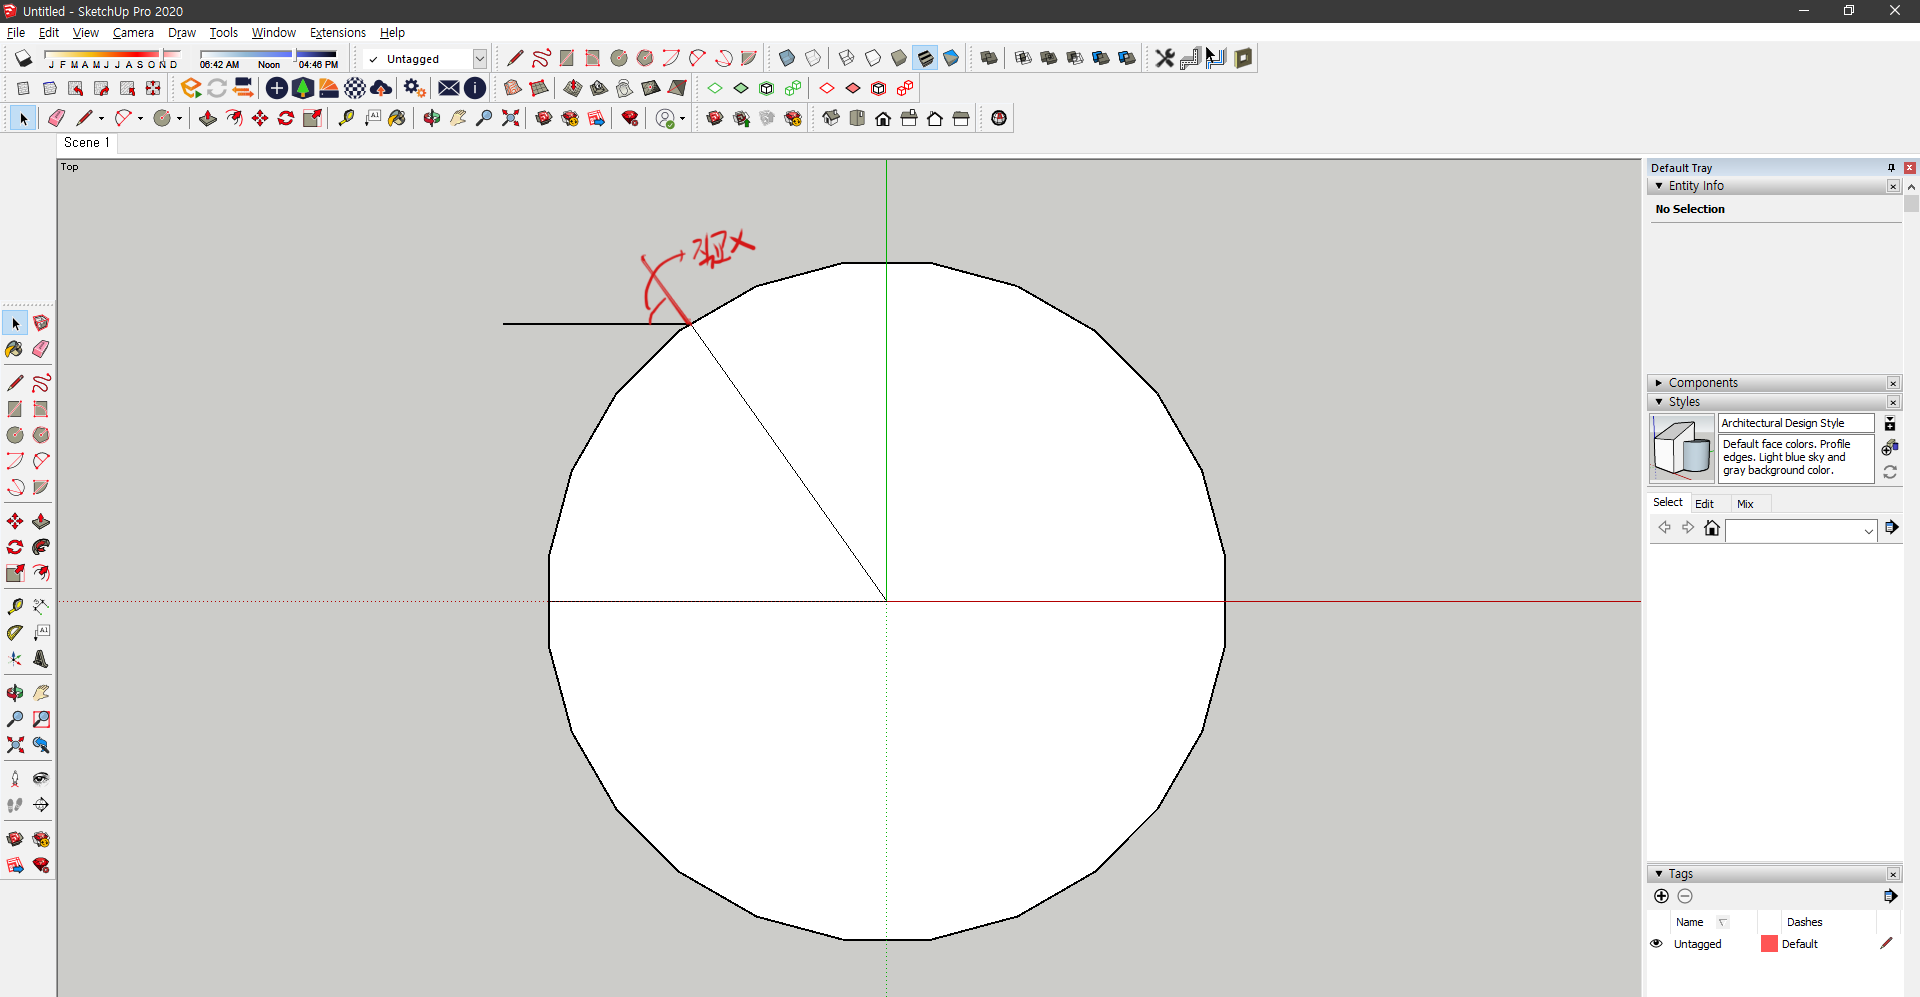Enable Shaded With Textures style
Viewport: 1920px width, 997px height.
[925, 58]
